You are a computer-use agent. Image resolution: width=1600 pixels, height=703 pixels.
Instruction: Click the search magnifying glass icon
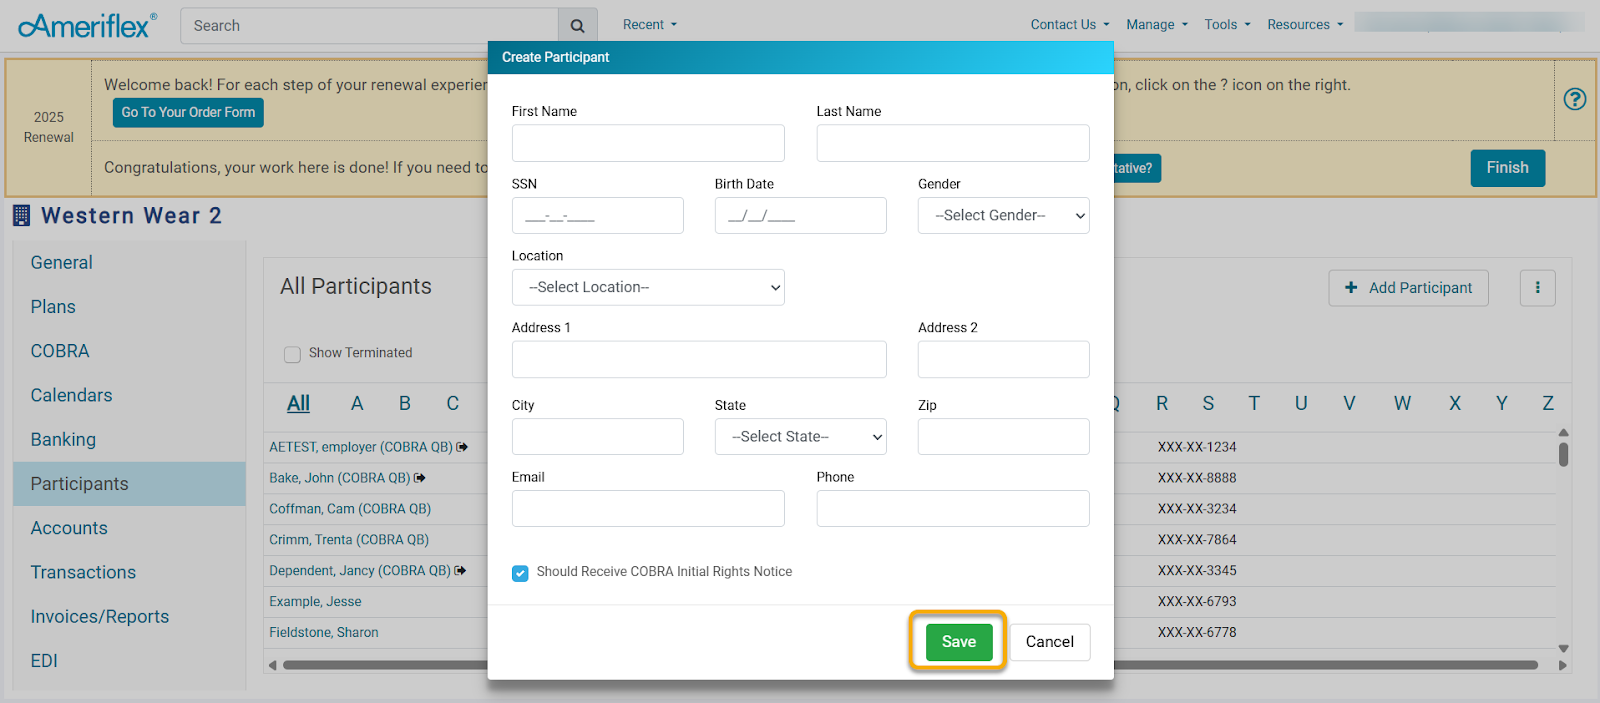point(577,26)
